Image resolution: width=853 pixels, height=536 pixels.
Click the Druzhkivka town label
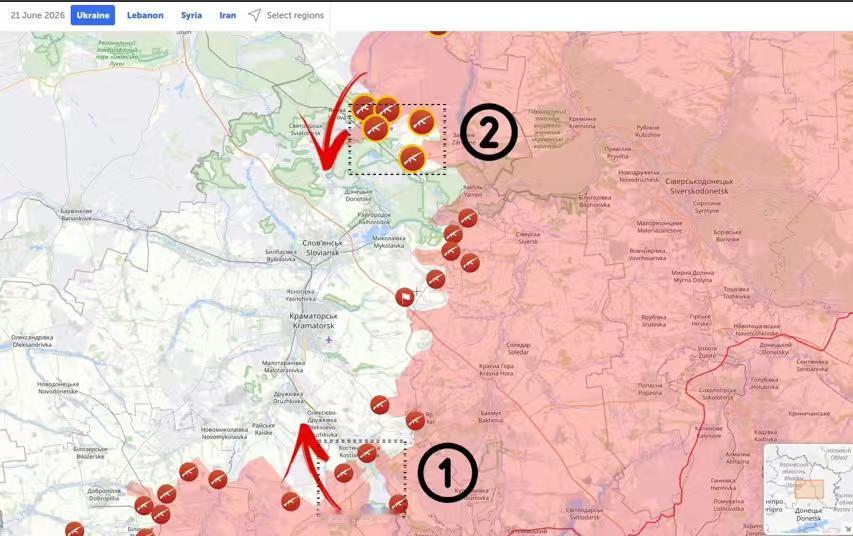[x=288, y=397]
